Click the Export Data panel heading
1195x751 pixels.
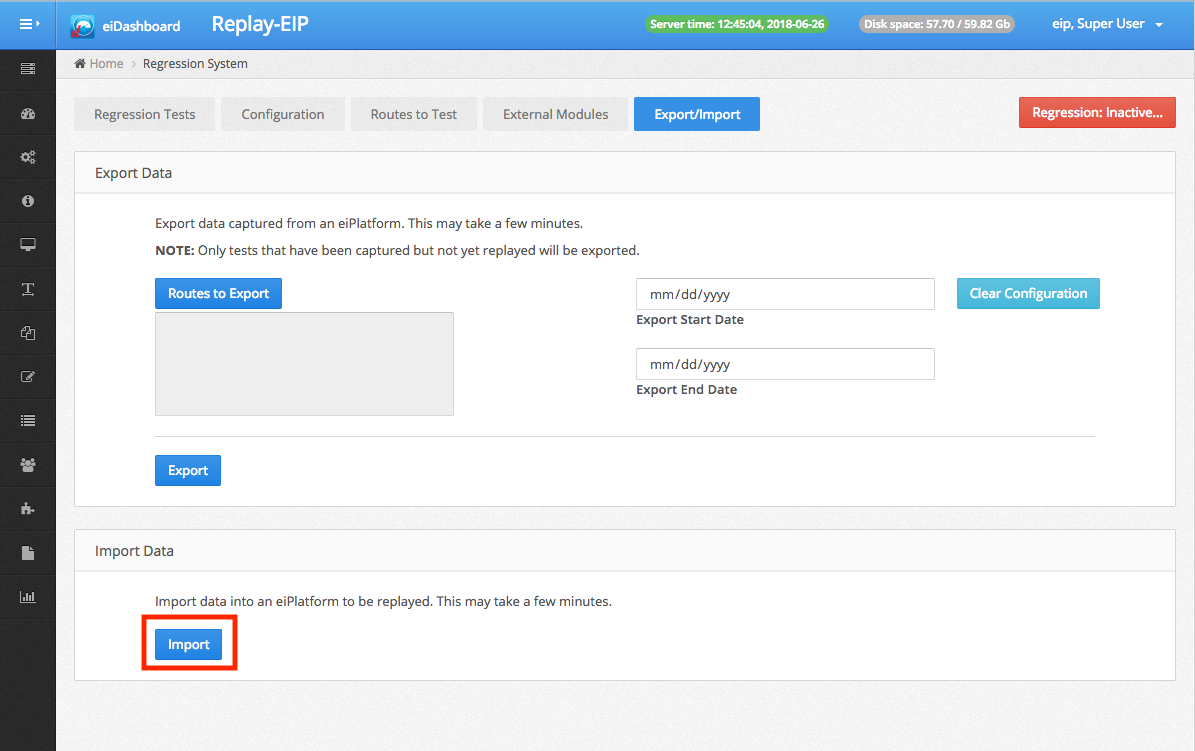coord(133,173)
